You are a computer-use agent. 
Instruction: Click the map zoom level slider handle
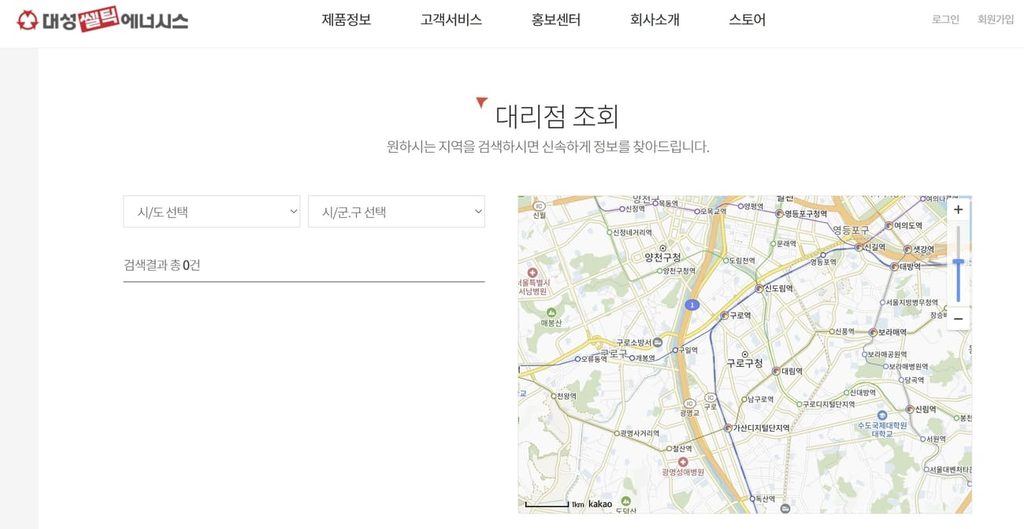click(958, 262)
